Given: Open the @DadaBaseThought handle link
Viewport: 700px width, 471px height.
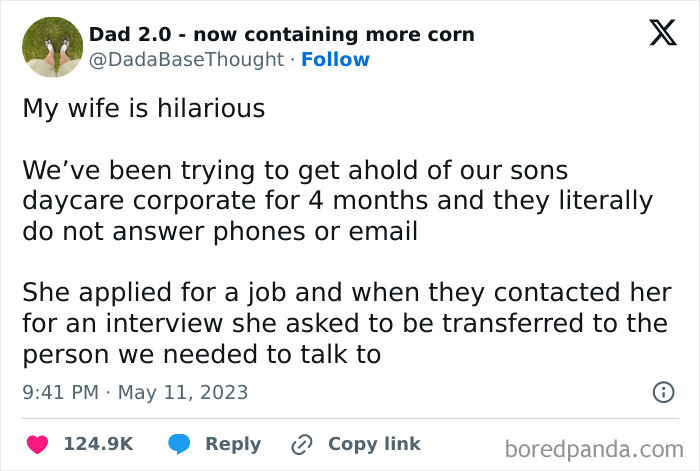Looking at the screenshot, I should [x=186, y=59].
